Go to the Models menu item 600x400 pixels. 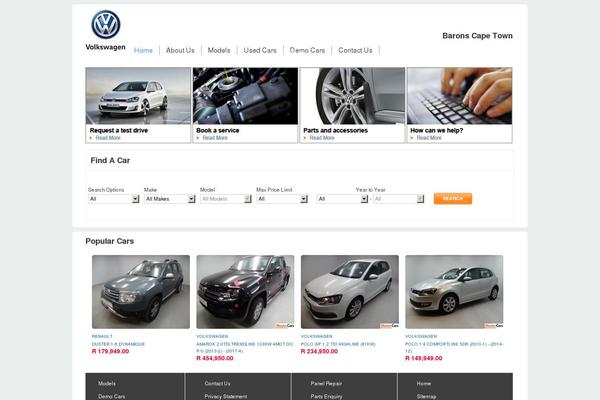click(x=219, y=51)
